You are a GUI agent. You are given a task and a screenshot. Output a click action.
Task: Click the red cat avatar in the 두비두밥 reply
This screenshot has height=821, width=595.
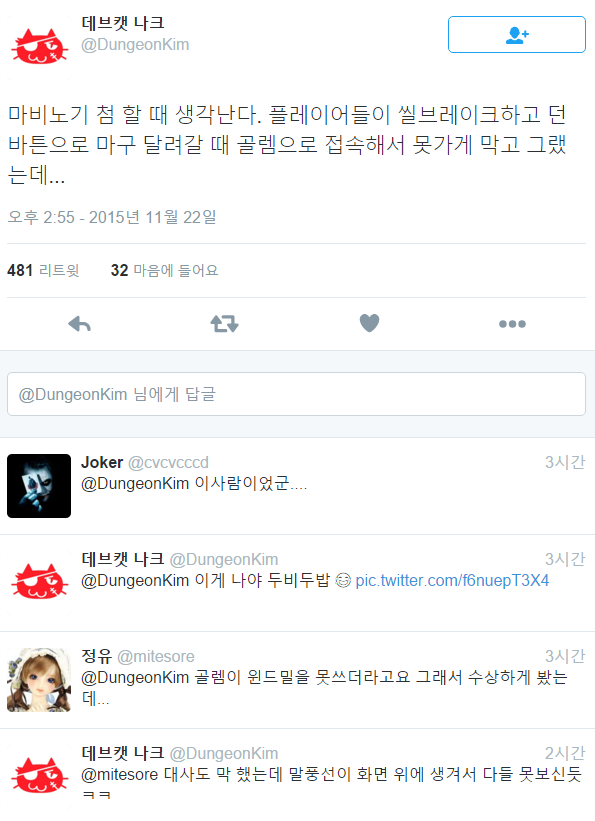coord(39,582)
